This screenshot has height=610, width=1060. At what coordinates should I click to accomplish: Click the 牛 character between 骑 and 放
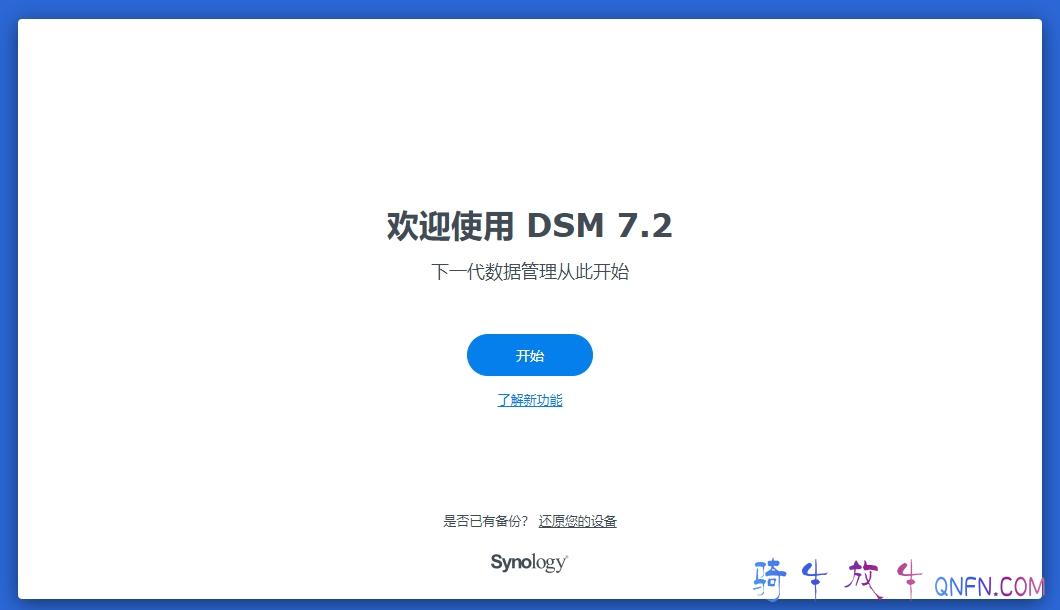click(815, 580)
